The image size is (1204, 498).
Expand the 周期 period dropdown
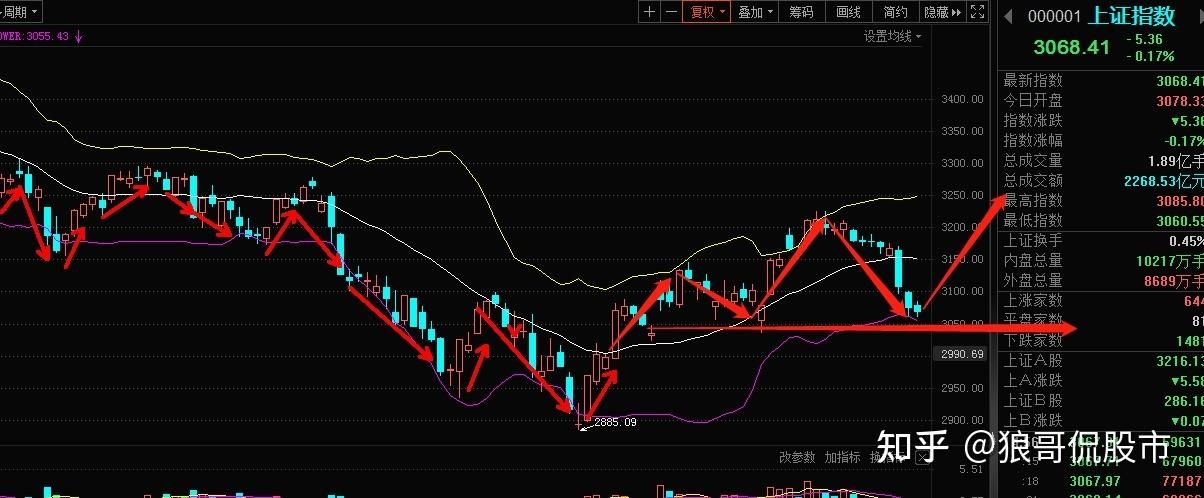(20, 12)
